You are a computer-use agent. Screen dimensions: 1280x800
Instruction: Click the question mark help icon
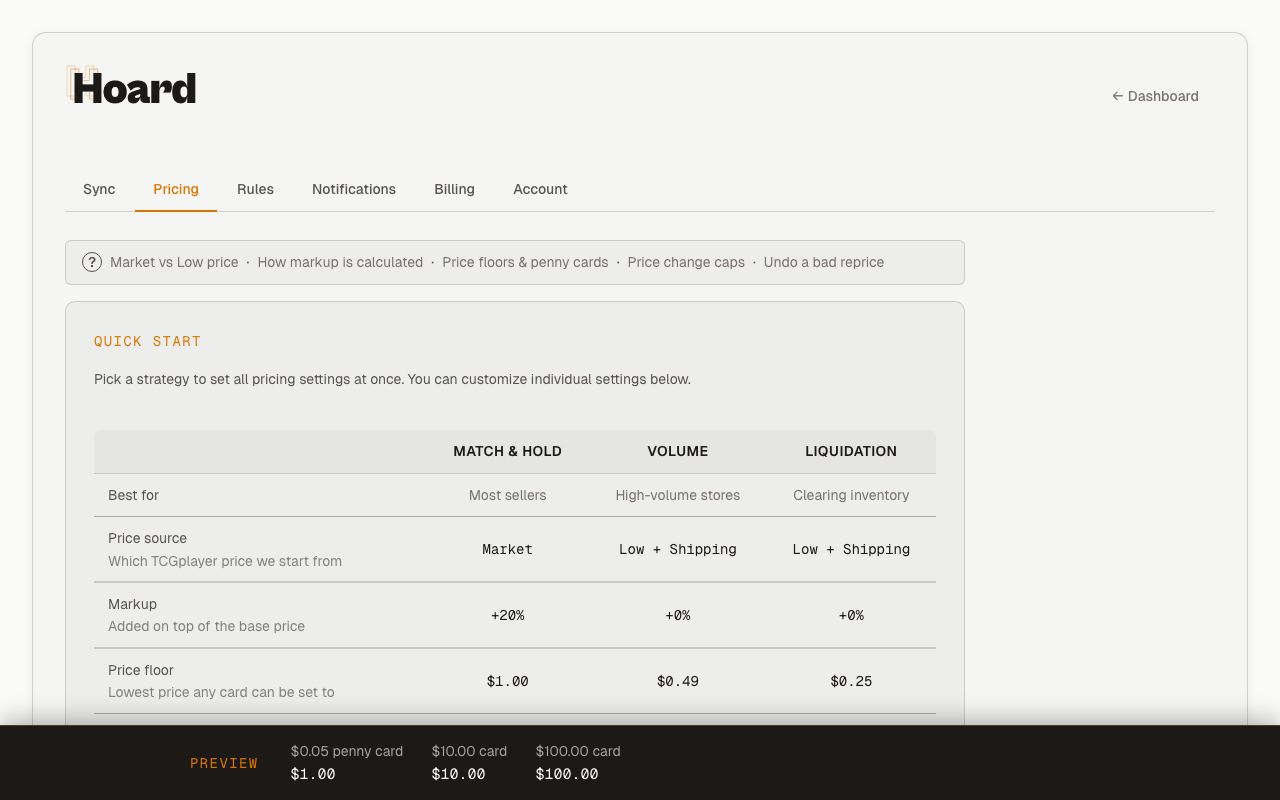tap(92, 262)
